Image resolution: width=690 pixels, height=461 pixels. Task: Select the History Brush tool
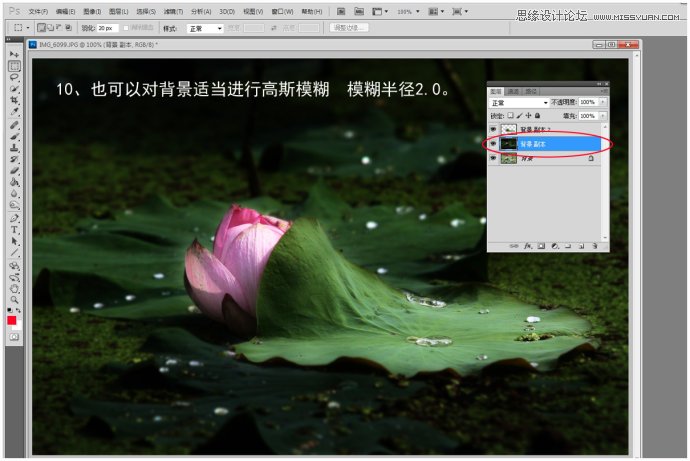(14, 159)
